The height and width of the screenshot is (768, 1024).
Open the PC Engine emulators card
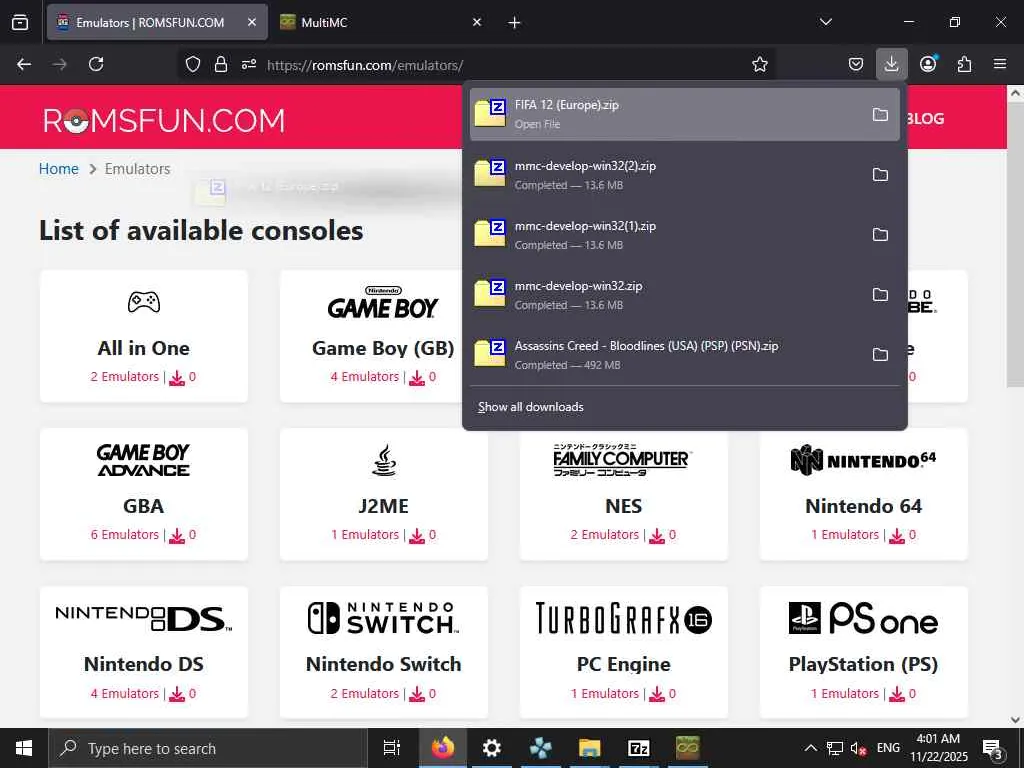click(624, 652)
